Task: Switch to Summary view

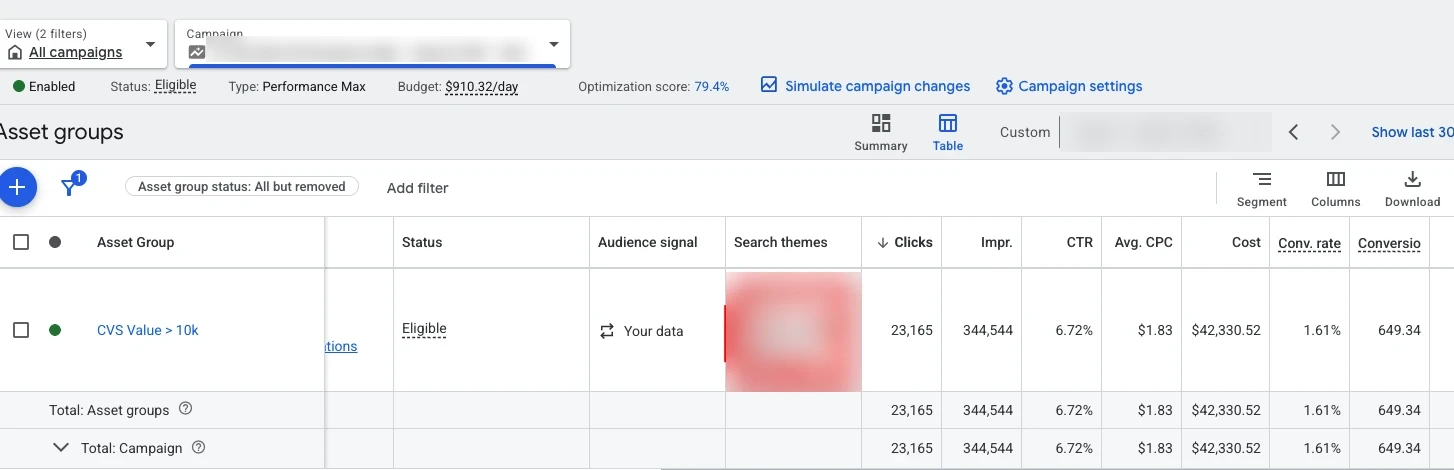Action: pyautogui.click(x=880, y=132)
